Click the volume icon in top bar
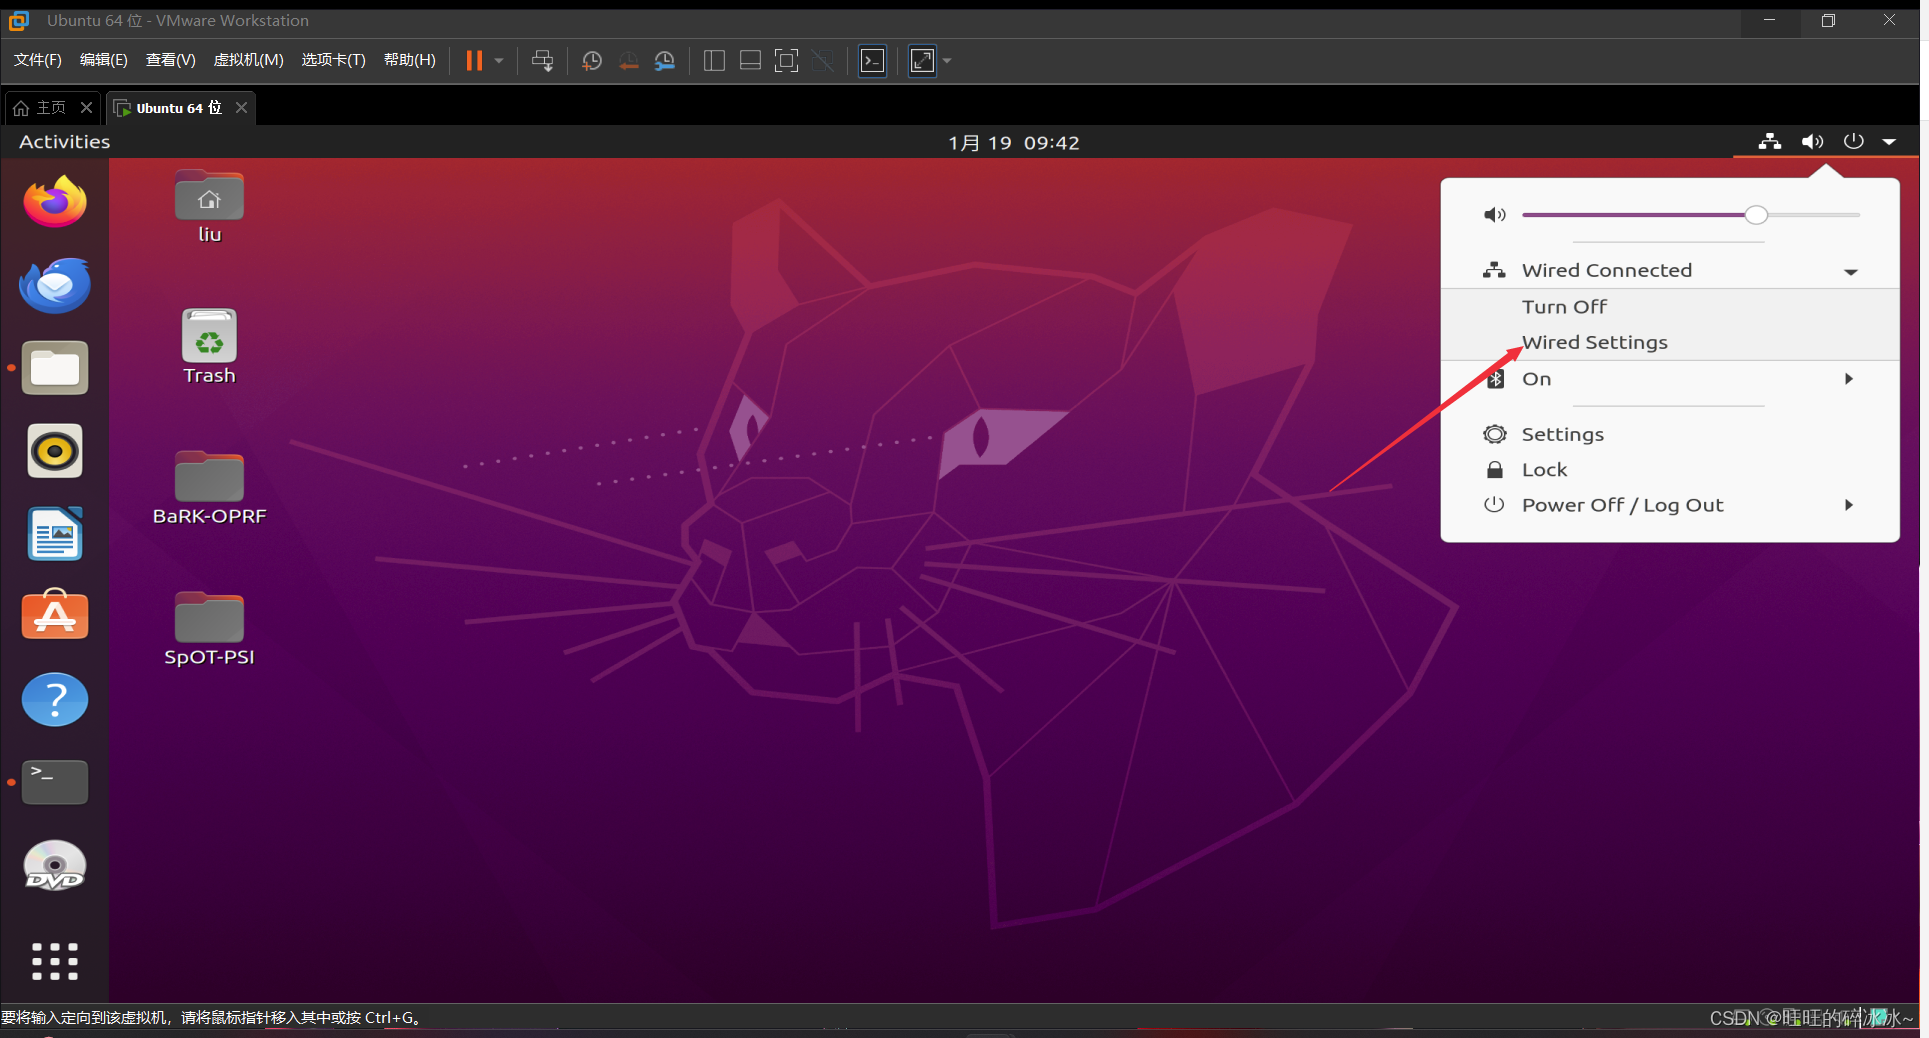 1812,142
